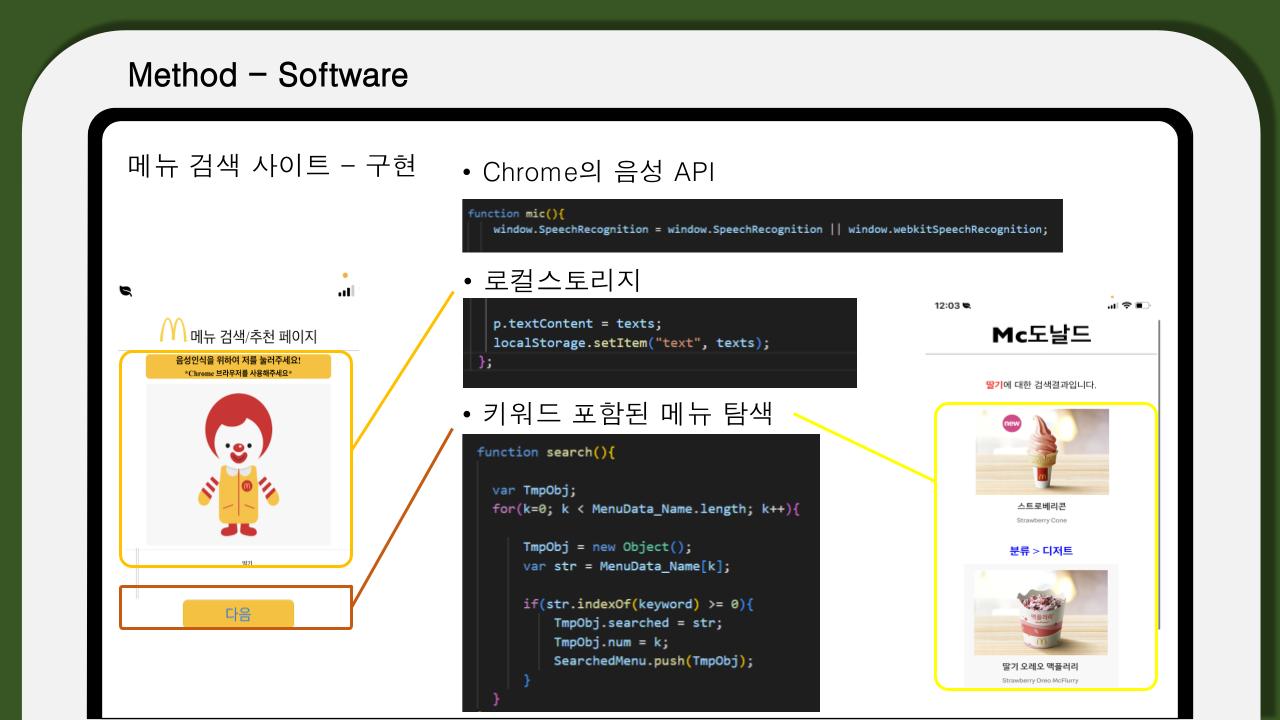Click the highlighted 딸기 keyword in results
This screenshot has width=1280, height=720.
coord(994,384)
